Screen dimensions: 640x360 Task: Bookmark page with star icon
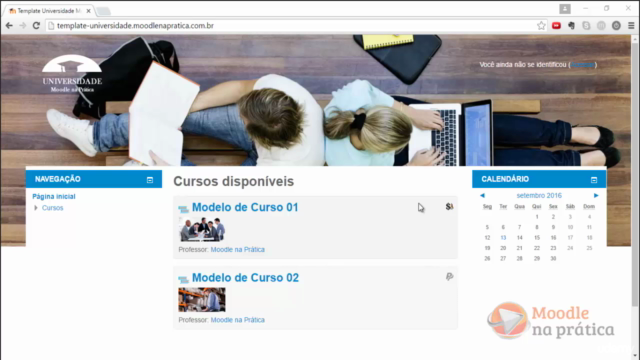[x=541, y=26]
